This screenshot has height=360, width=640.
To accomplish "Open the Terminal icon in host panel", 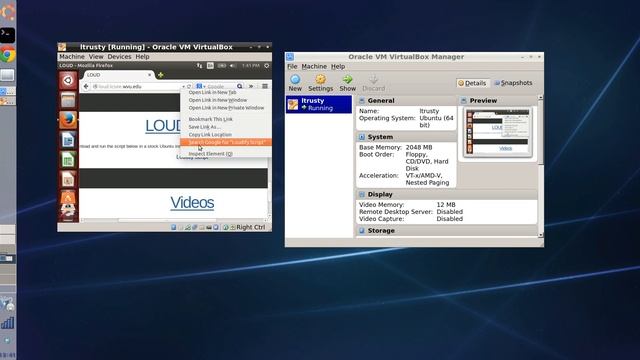I will pyautogui.click(x=8, y=35).
